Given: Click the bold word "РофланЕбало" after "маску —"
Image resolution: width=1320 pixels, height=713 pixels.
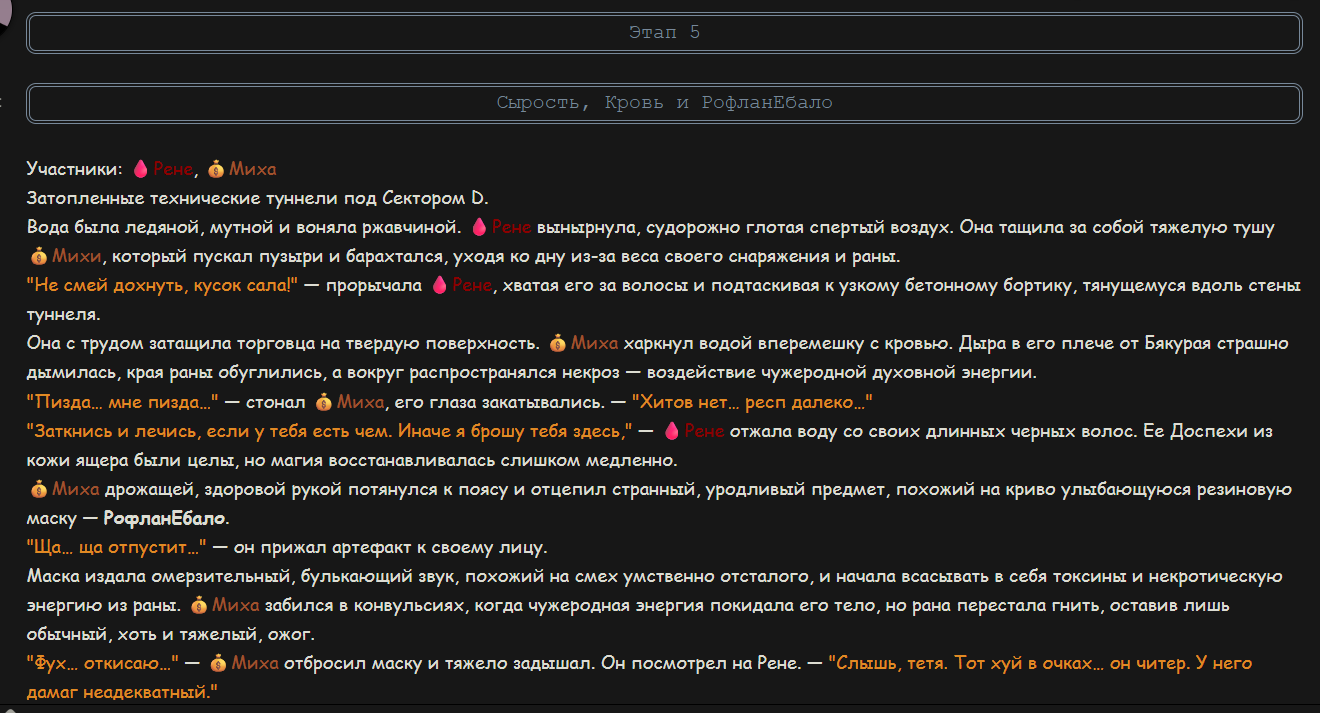Looking at the screenshot, I should point(165,519).
